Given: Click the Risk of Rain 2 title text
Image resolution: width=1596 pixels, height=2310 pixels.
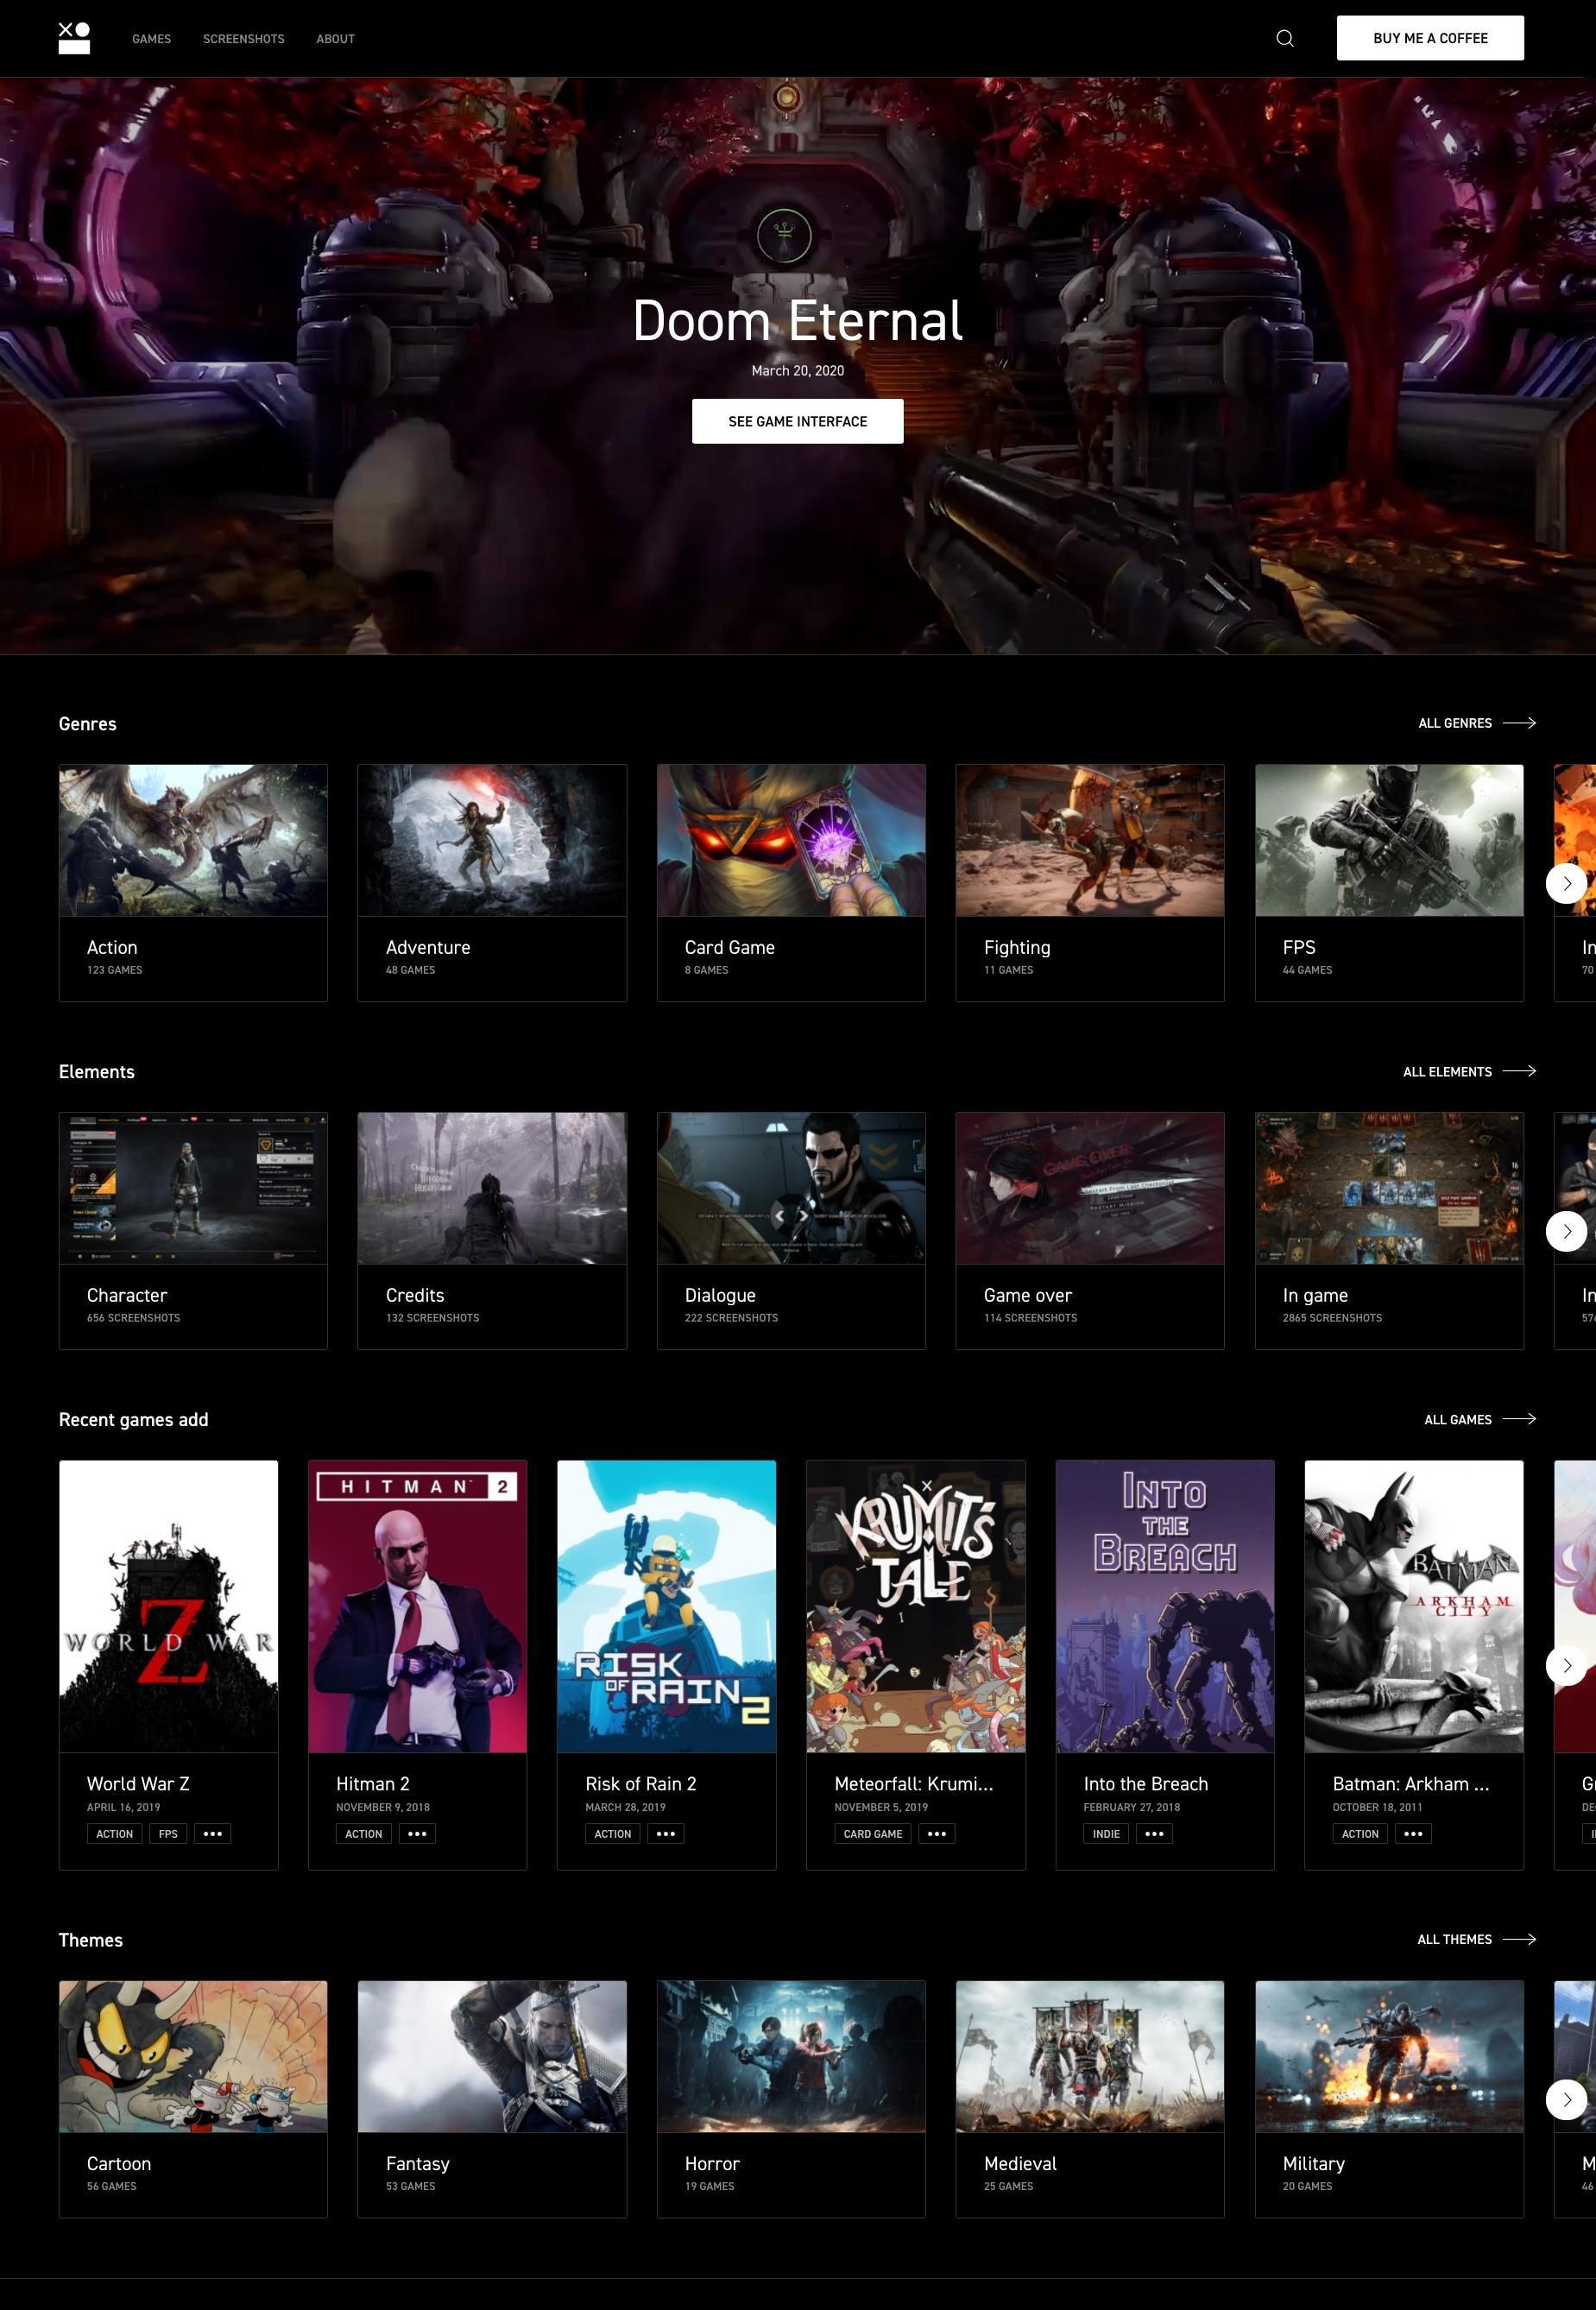Looking at the screenshot, I should 641,1784.
